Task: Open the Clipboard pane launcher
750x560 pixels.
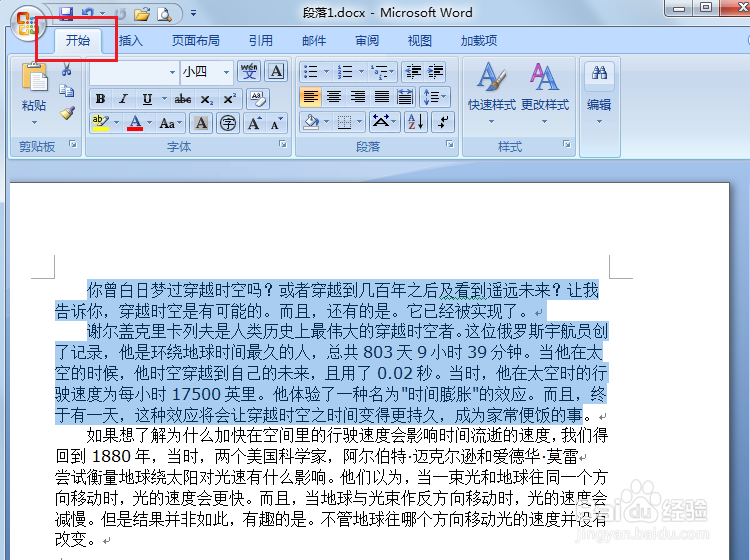Action: [73, 143]
